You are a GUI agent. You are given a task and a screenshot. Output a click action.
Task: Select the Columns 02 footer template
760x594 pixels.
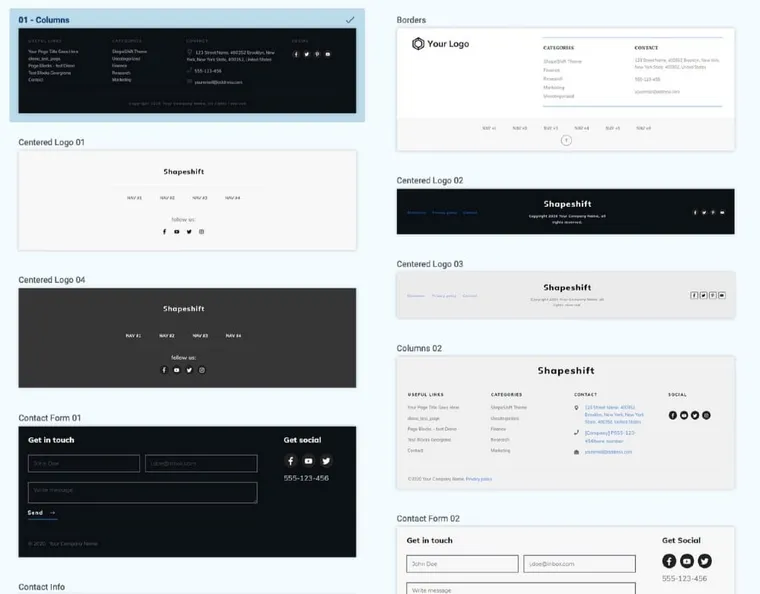[x=566, y=423]
